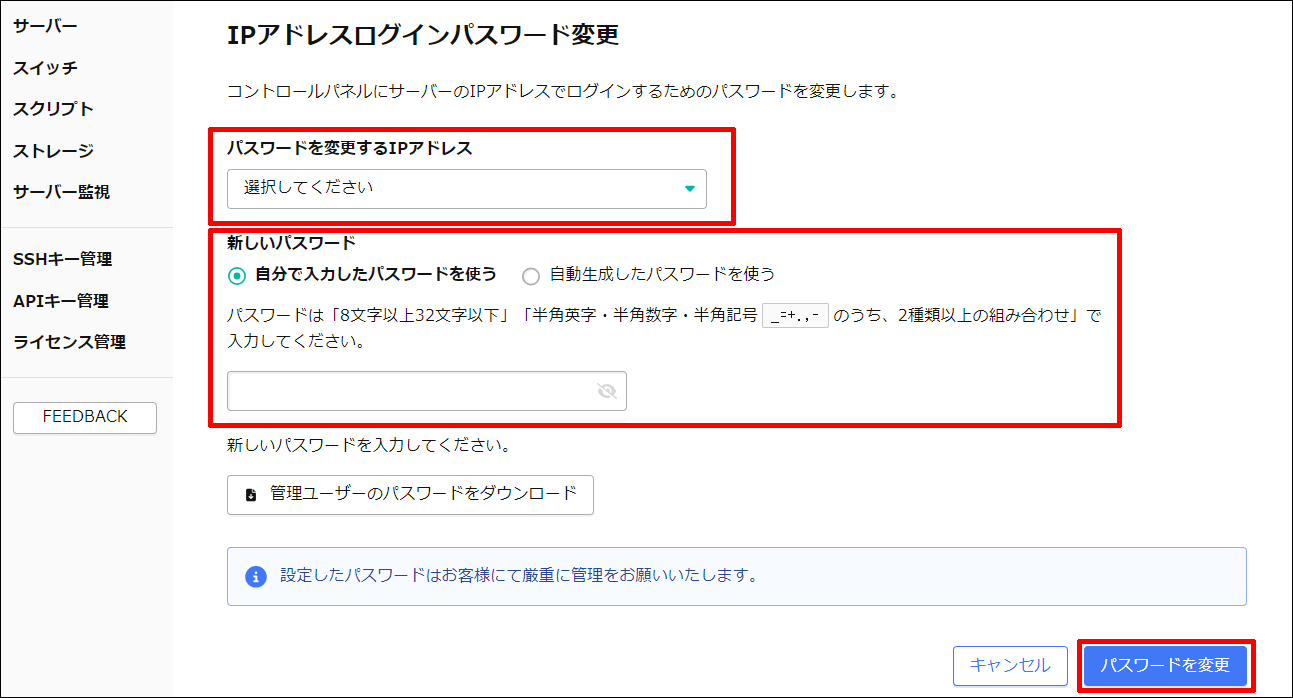This screenshot has width=1293, height=698.
Task: Click 管理ユーザーのパスワードをダウンロード
Action: (410, 494)
